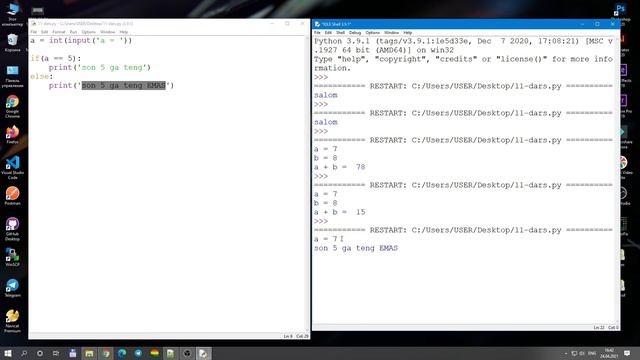The height and width of the screenshot is (360, 640).
Task: Open Debug menu in IDLE Shell
Action: [x=355, y=33]
